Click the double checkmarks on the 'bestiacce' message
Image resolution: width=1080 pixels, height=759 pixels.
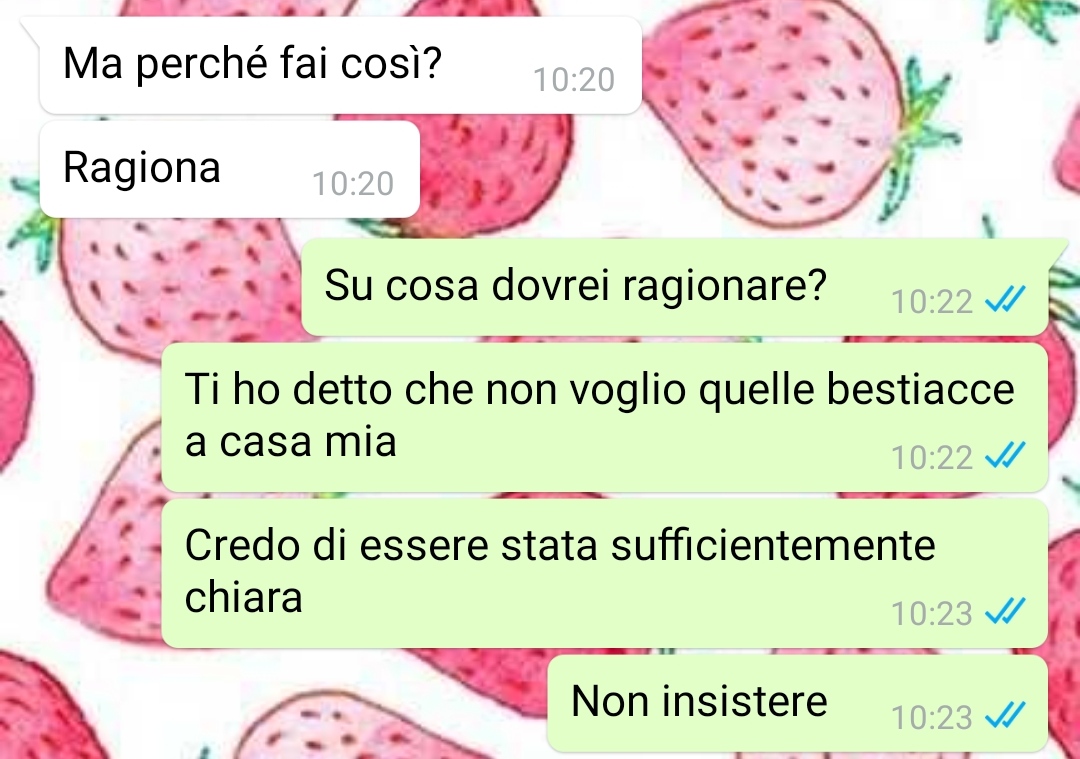coord(1005,456)
